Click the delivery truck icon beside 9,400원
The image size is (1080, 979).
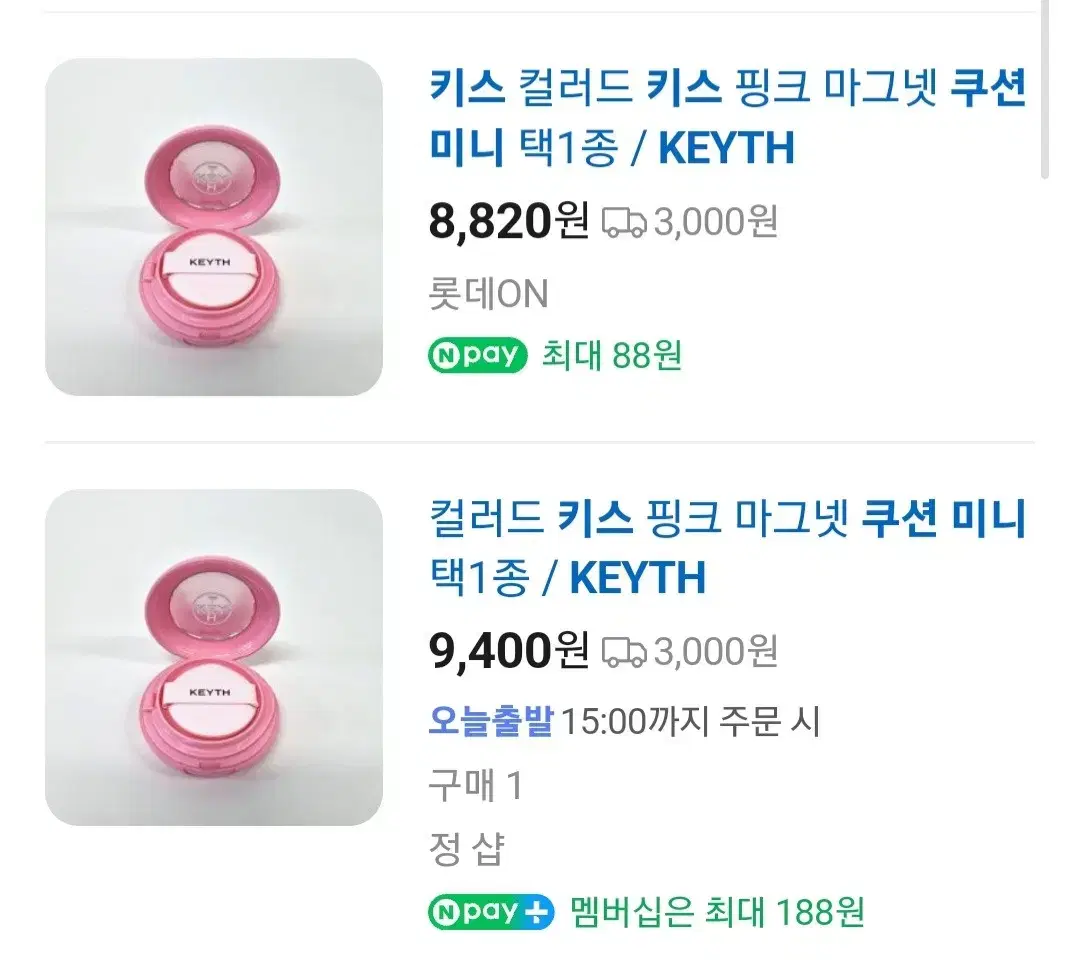click(x=624, y=652)
